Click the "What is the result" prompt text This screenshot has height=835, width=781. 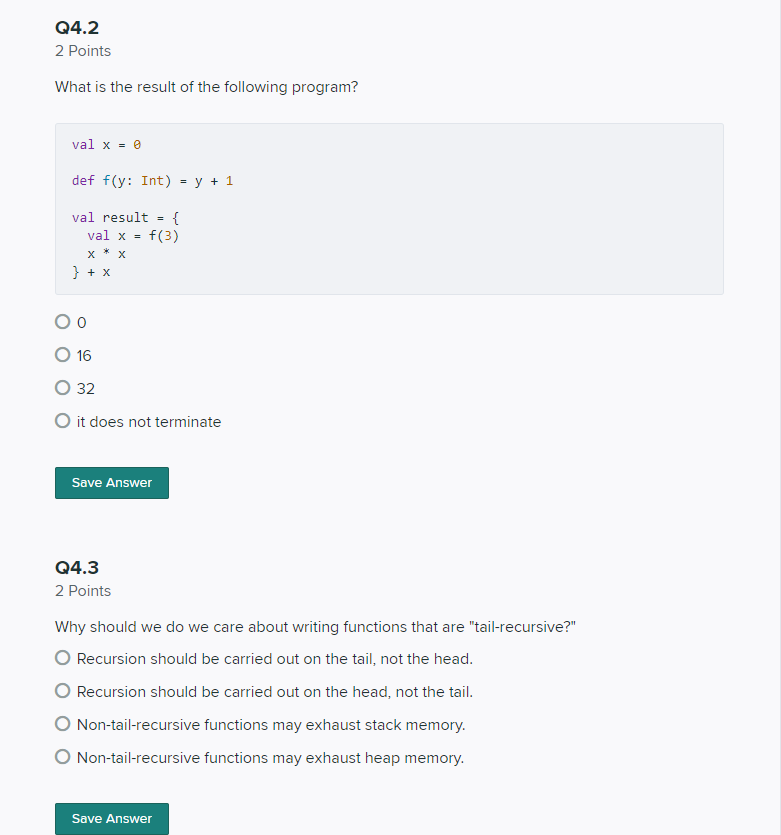pos(206,87)
